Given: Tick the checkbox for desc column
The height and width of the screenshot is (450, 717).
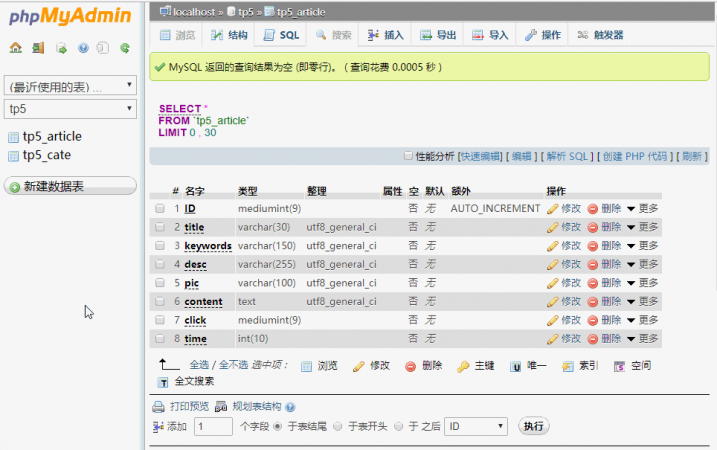Looking at the screenshot, I should coord(160,264).
